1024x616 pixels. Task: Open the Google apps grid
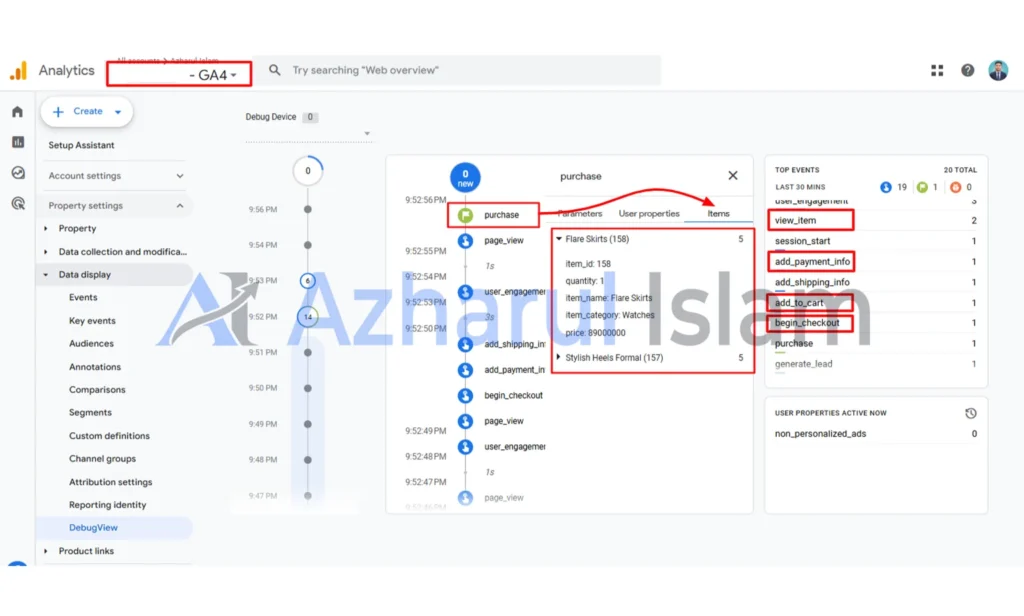(937, 71)
